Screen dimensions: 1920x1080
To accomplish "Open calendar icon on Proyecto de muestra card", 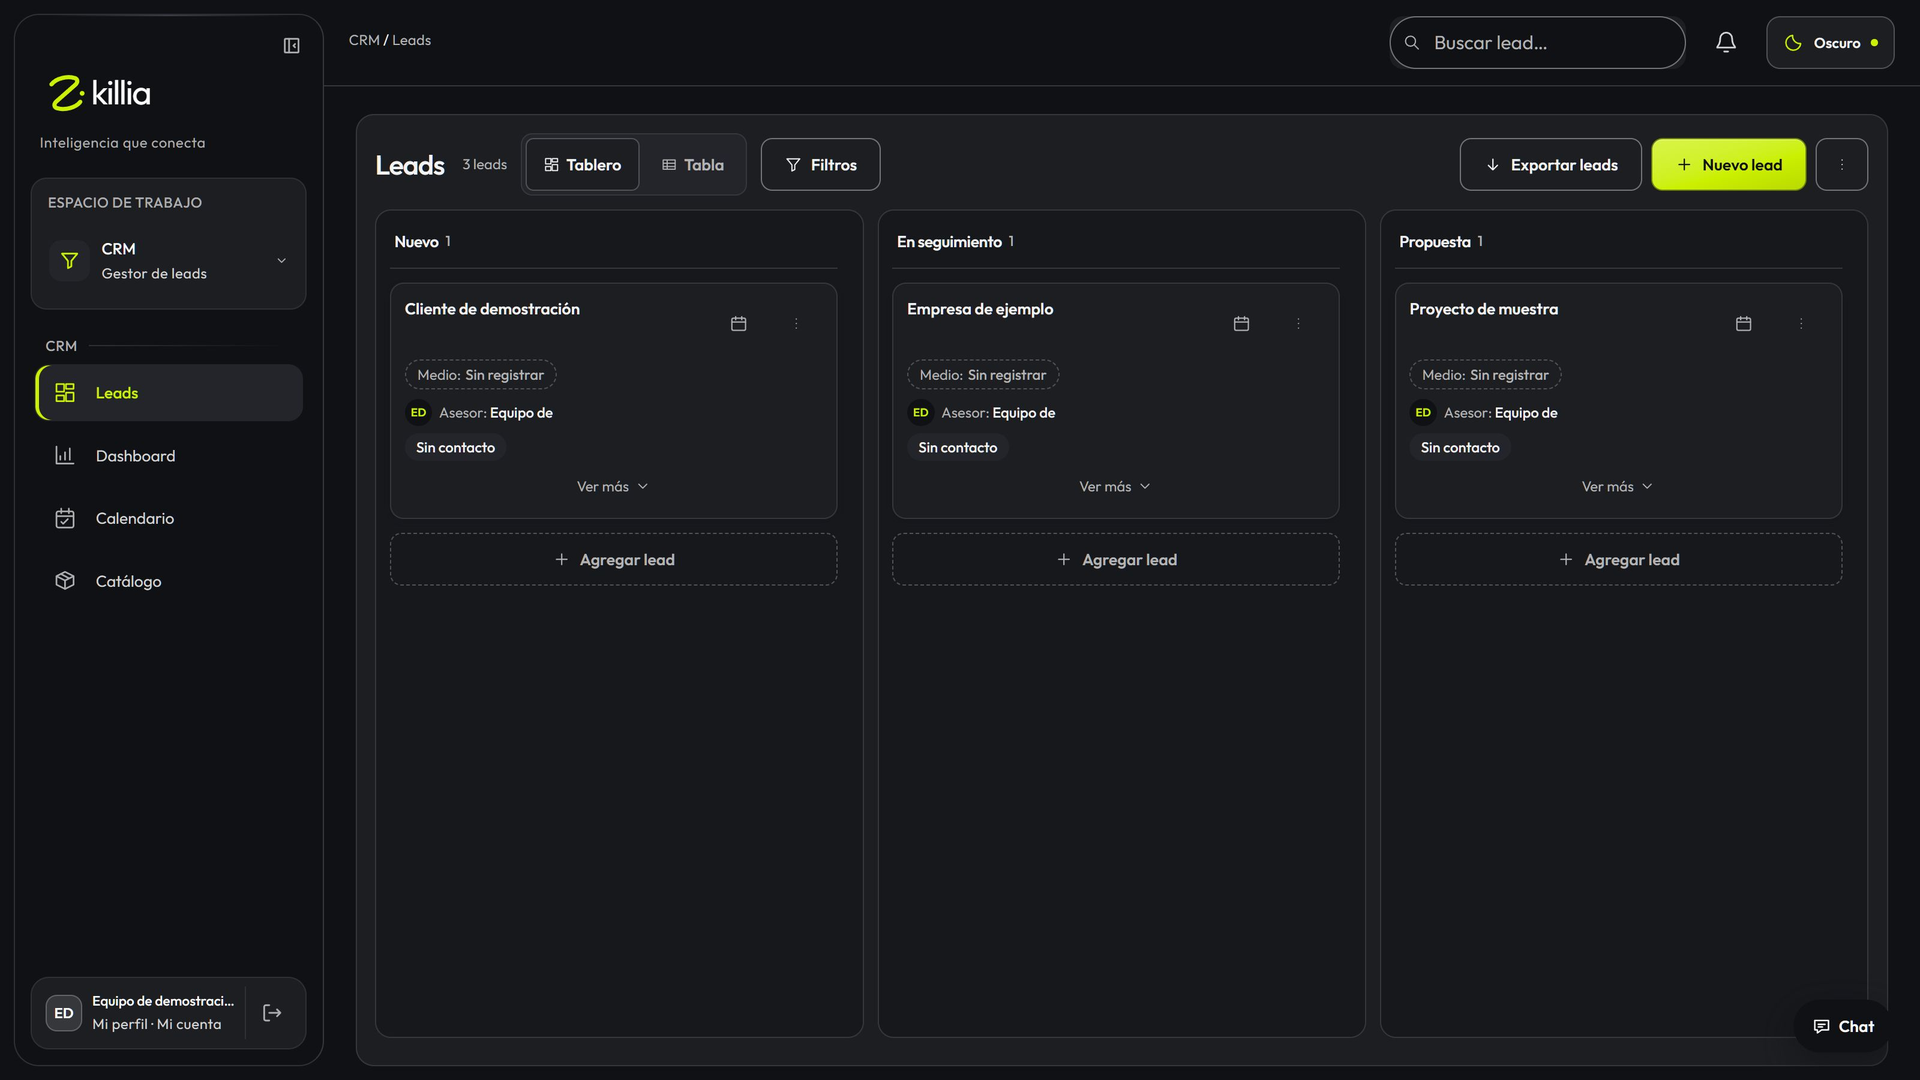I will 1744,324.
